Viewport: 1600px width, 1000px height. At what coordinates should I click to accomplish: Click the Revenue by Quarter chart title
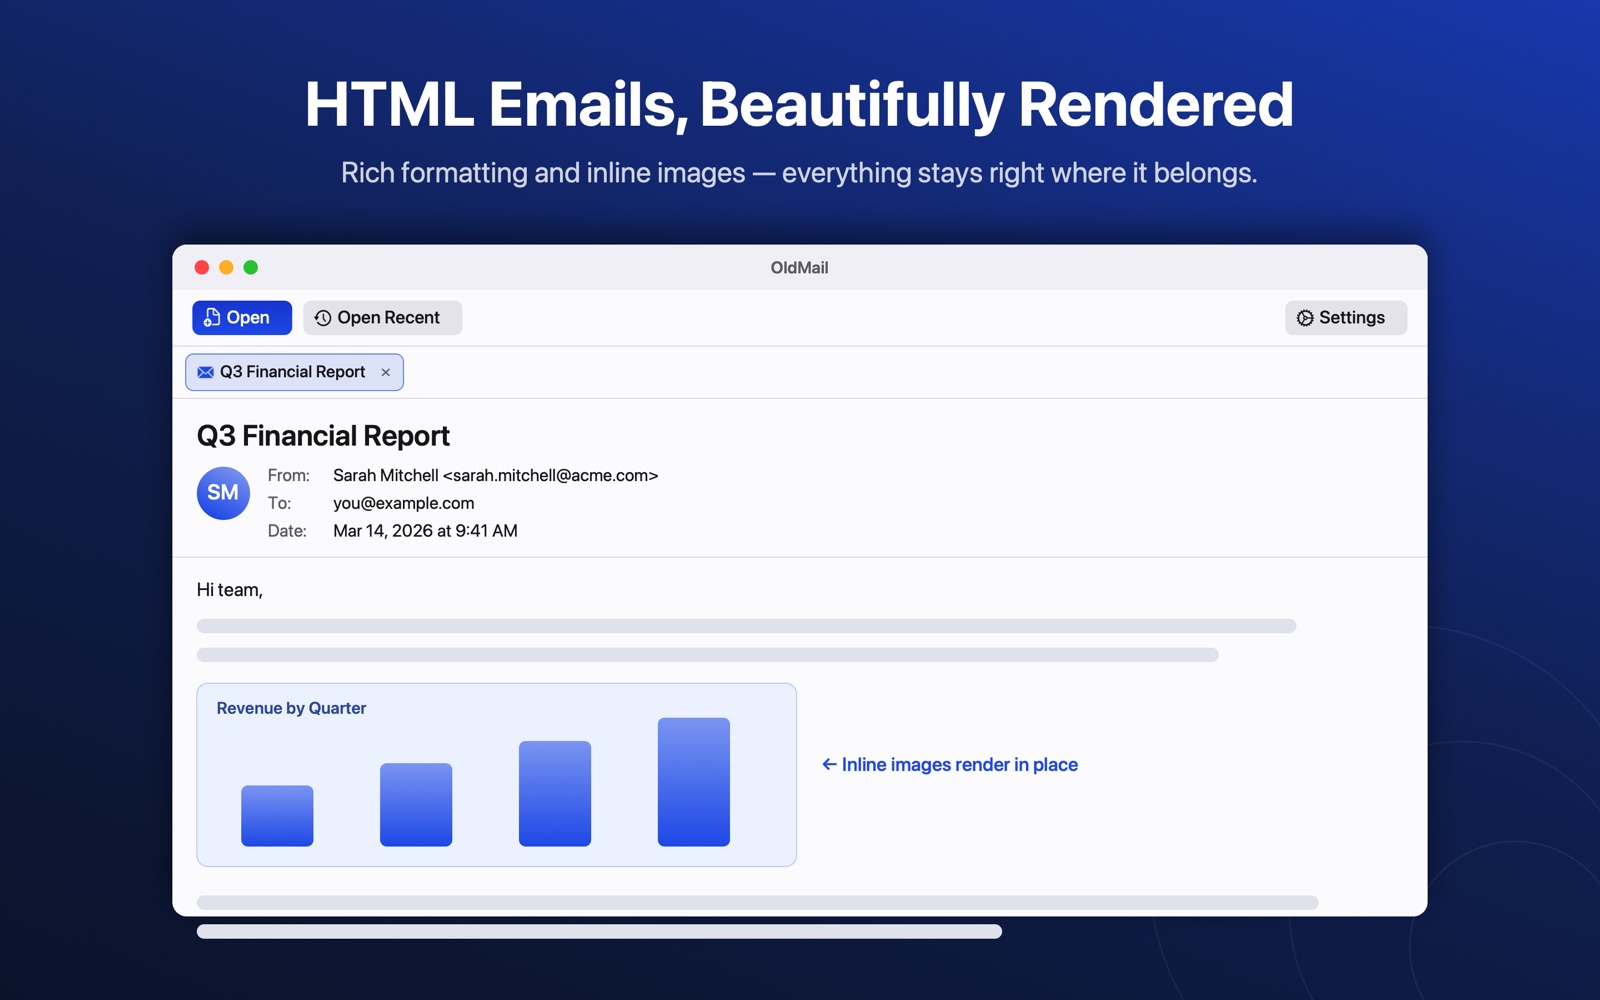click(291, 708)
